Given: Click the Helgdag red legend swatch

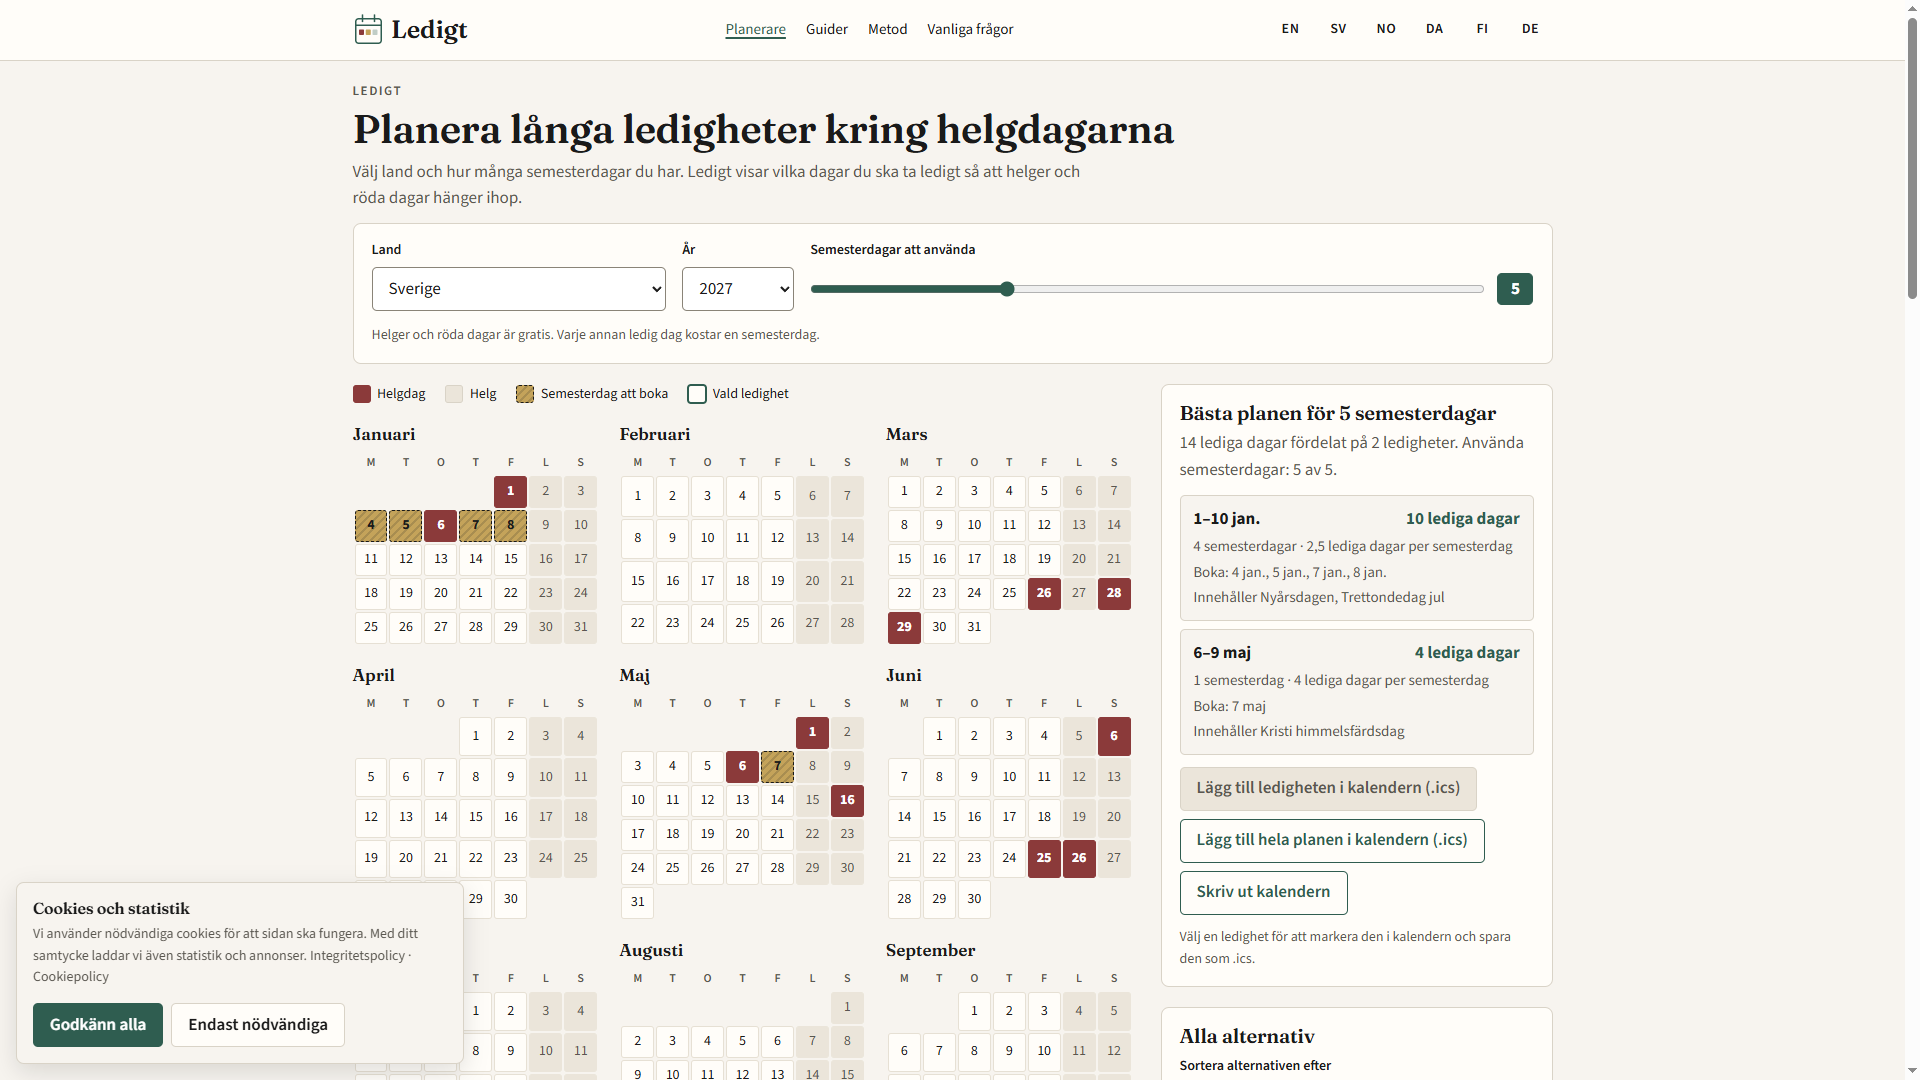Looking at the screenshot, I should tap(362, 394).
